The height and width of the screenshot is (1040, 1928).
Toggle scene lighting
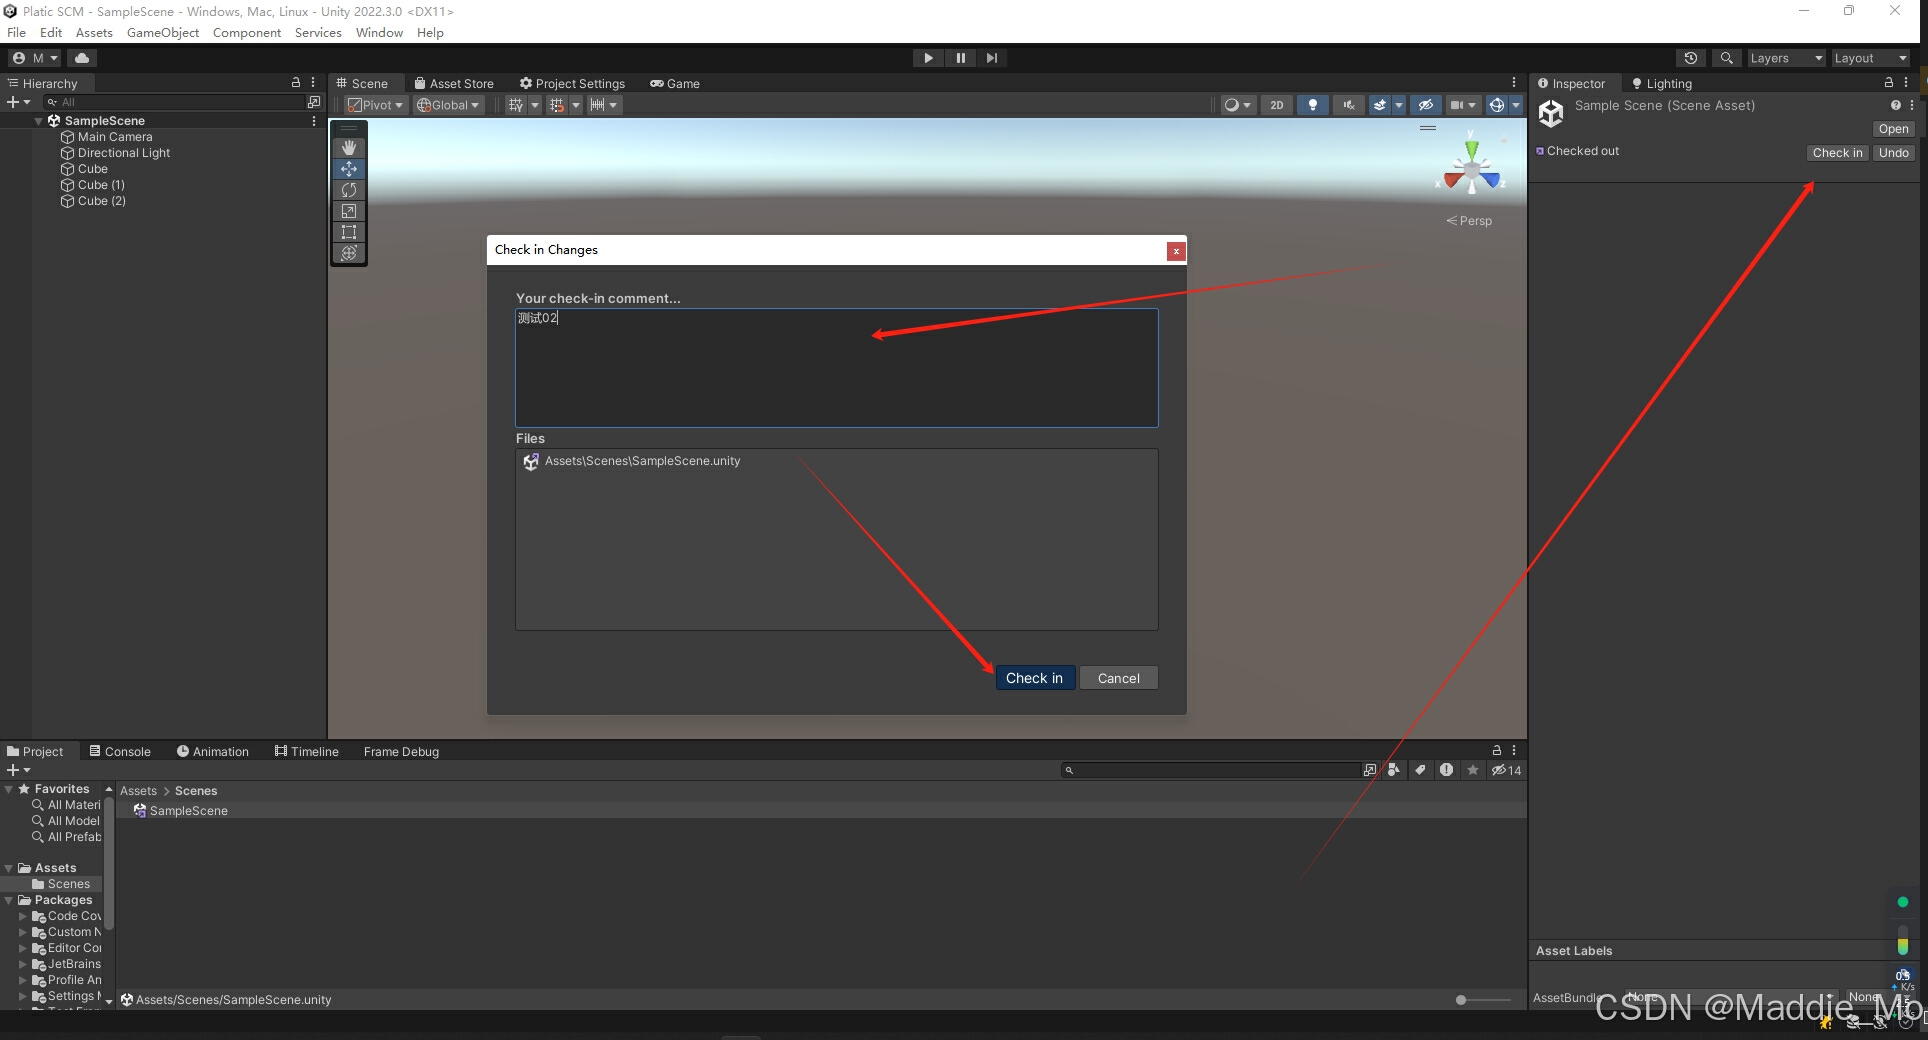(x=1312, y=105)
